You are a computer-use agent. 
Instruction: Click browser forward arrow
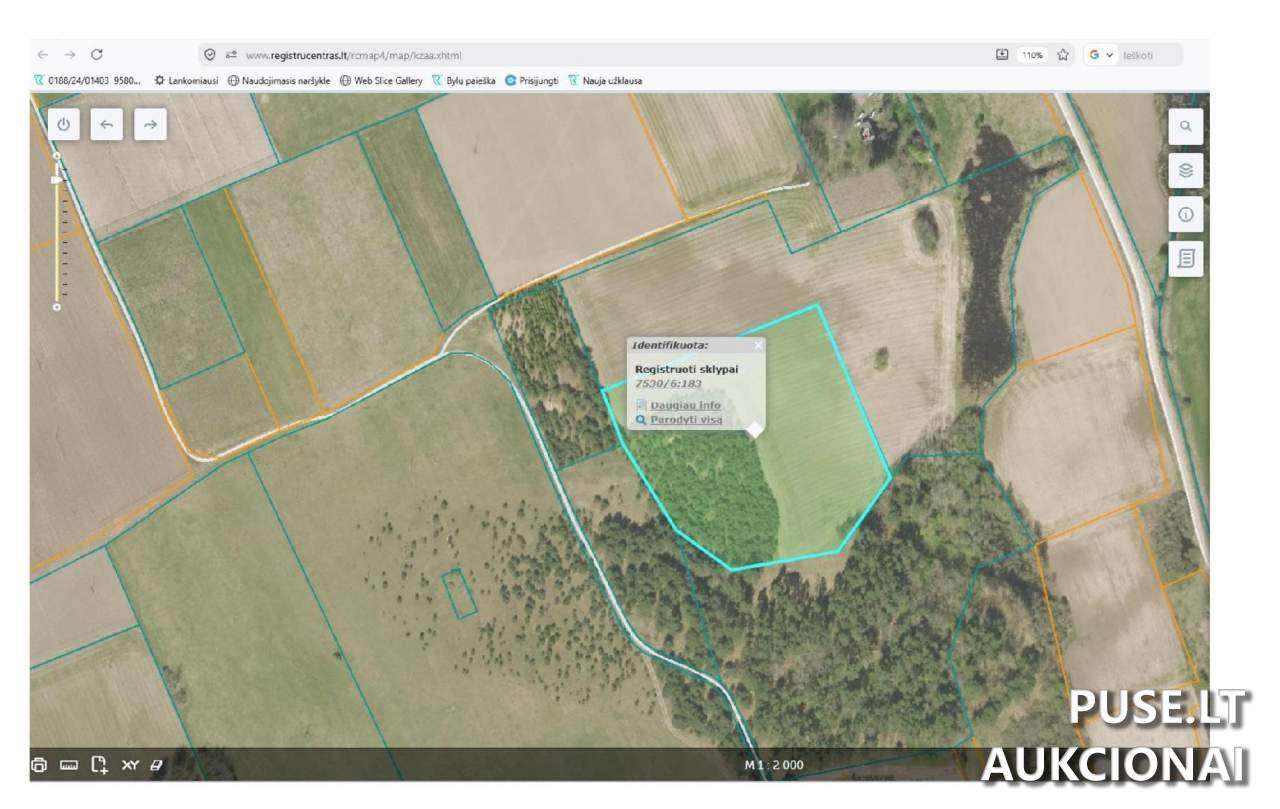69,55
